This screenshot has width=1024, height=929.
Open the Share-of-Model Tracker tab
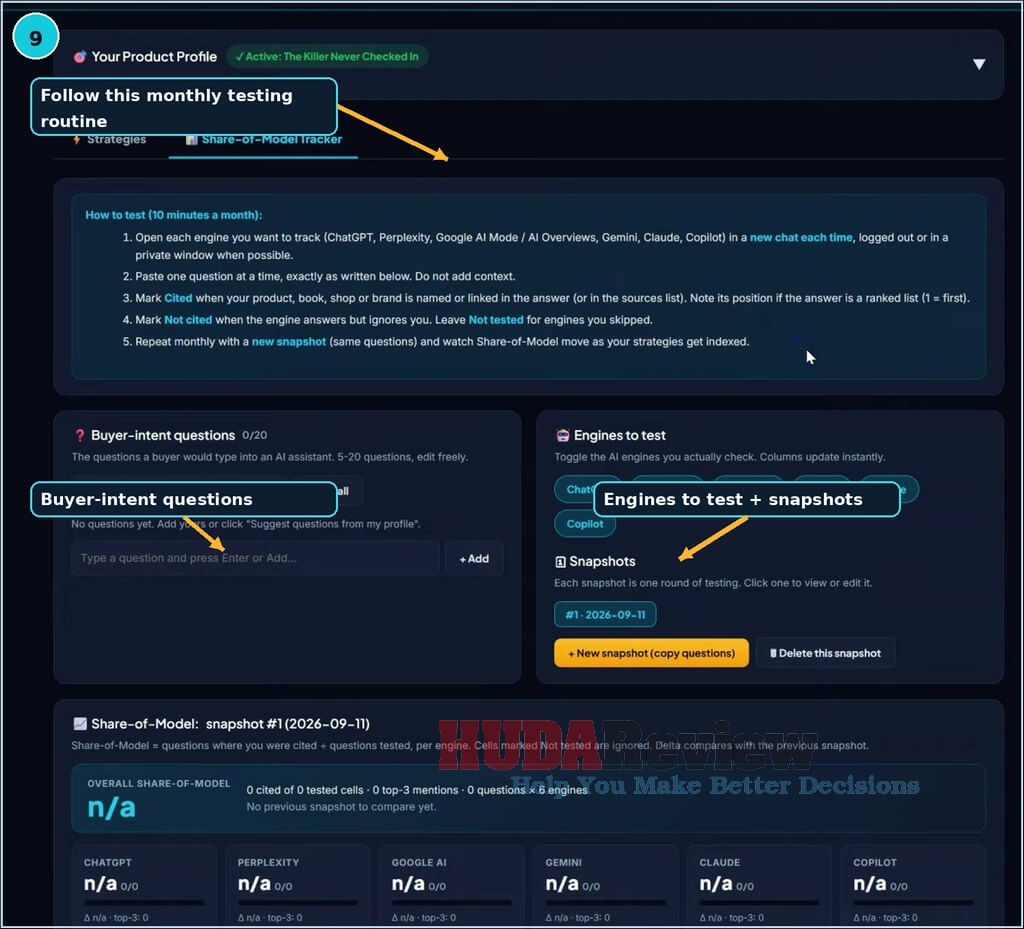coord(264,140)
